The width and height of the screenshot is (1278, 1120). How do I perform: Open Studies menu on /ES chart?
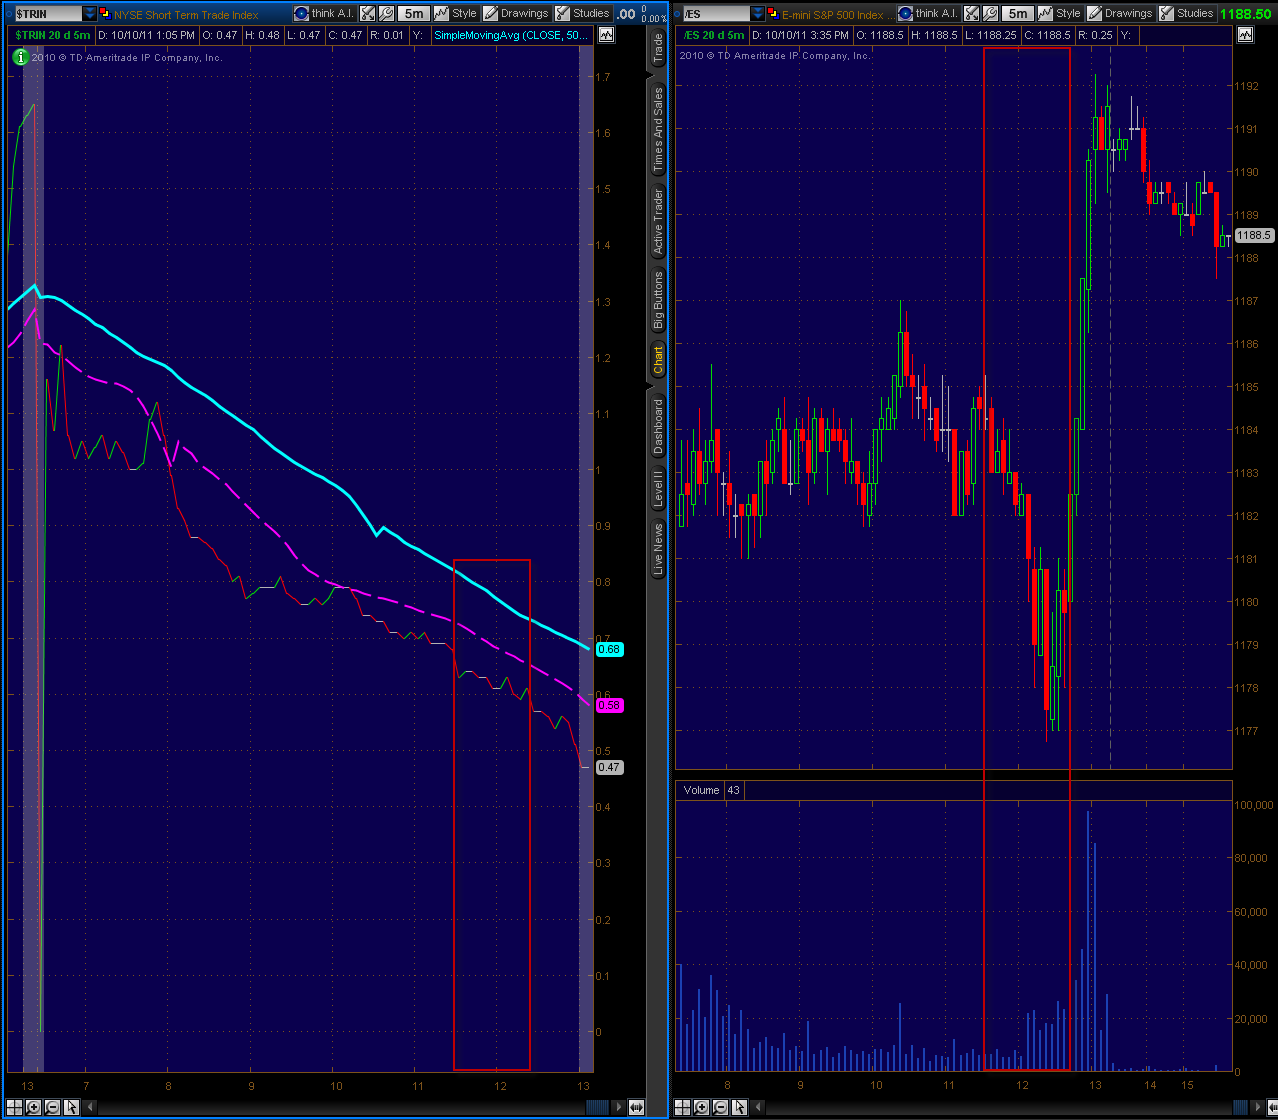coord(1186,13)
